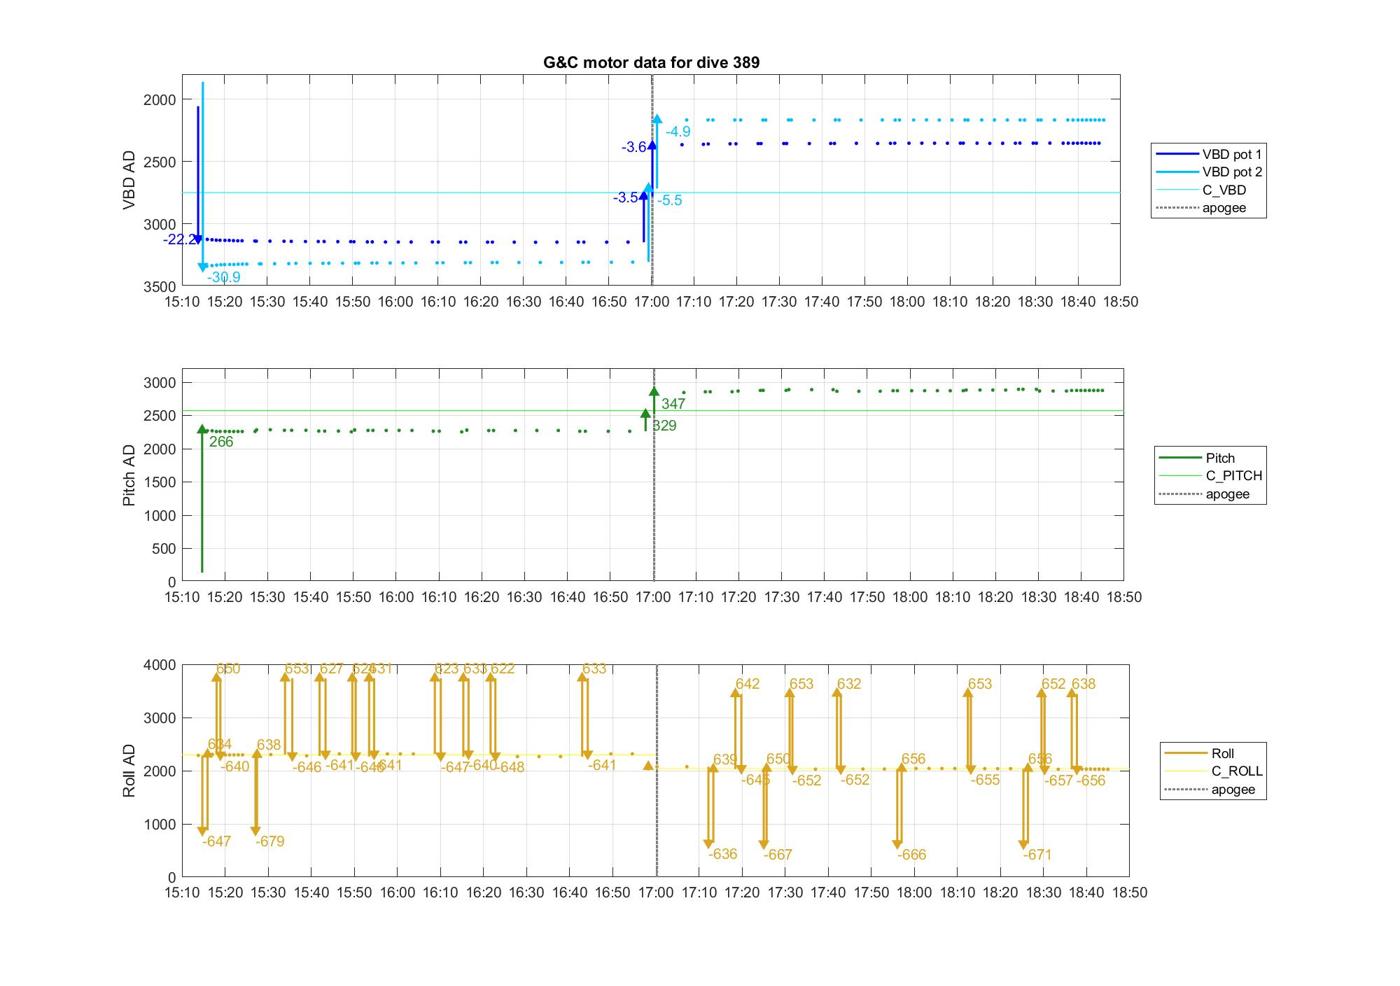Select 'apogee' in the Pitch plot legend
Image resolution: width=1400 pixels, height=986 pixels.
tap(1204, 494)
